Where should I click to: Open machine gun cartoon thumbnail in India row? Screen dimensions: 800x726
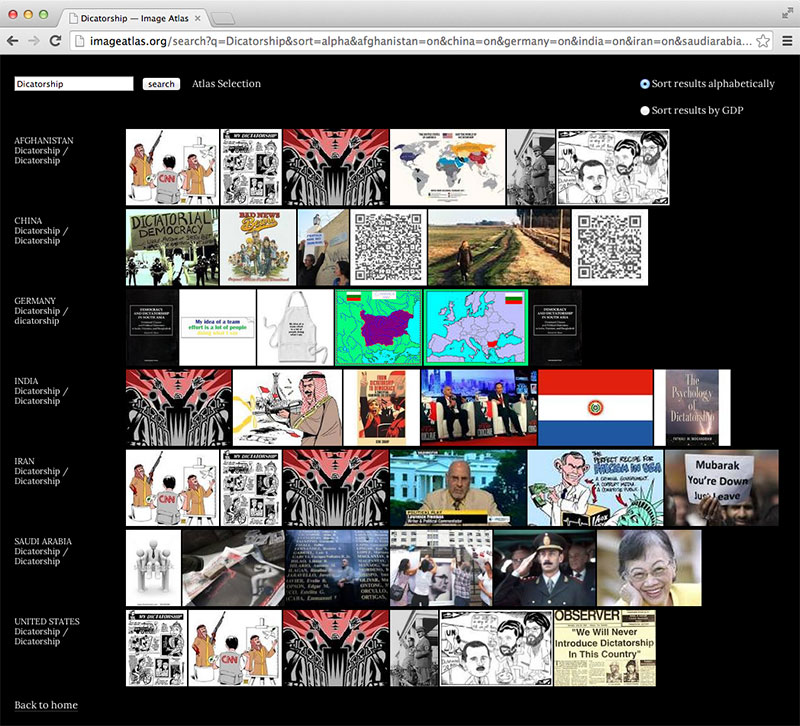point(287,408)
